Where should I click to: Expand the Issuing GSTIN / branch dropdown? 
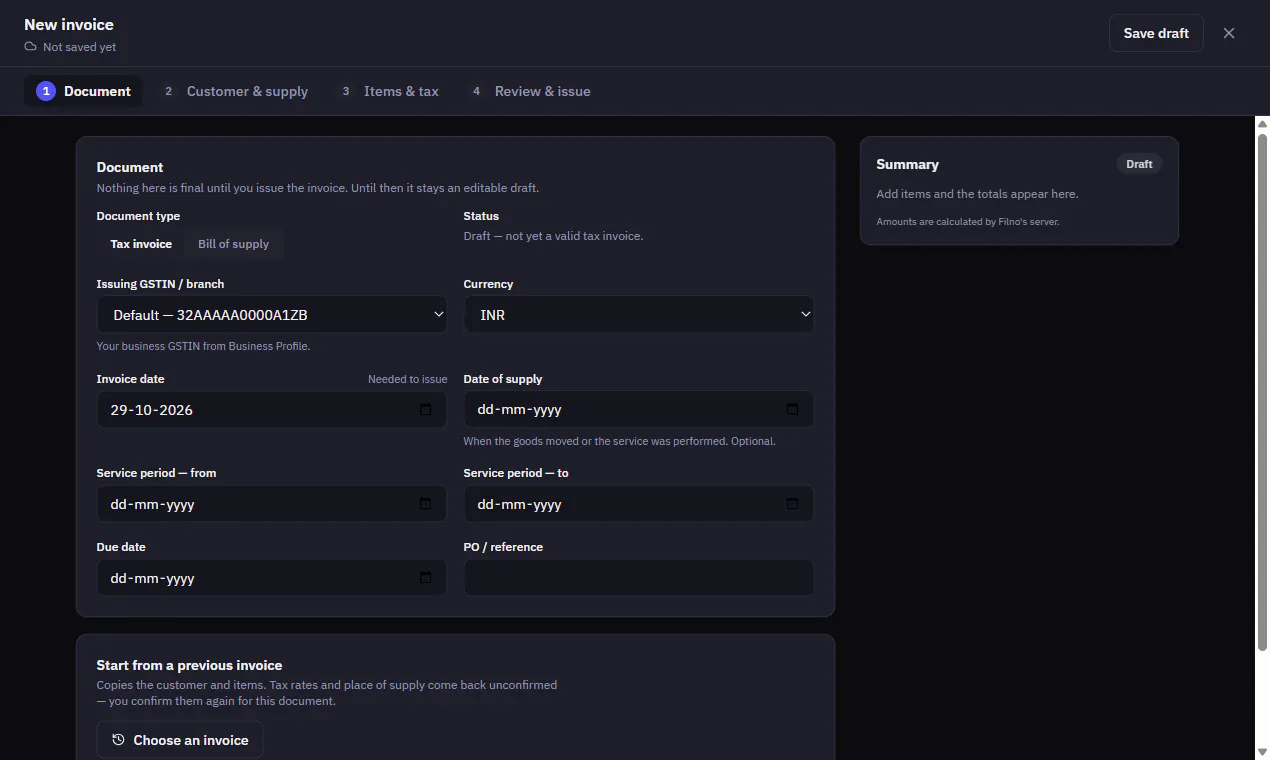(x=272, y=315)
